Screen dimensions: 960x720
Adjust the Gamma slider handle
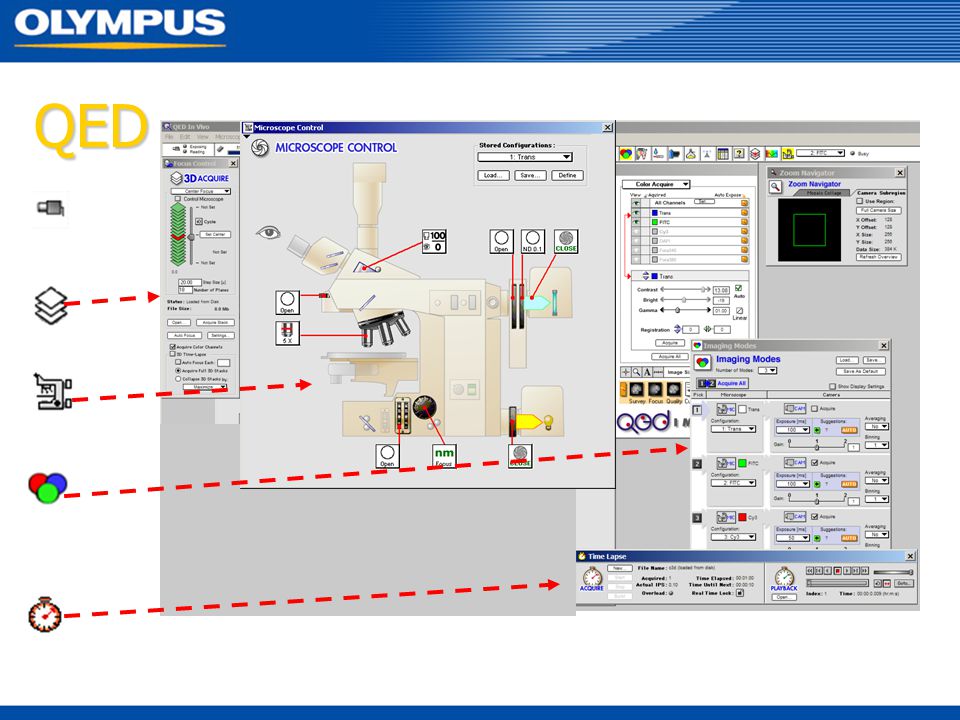(678, 310)
